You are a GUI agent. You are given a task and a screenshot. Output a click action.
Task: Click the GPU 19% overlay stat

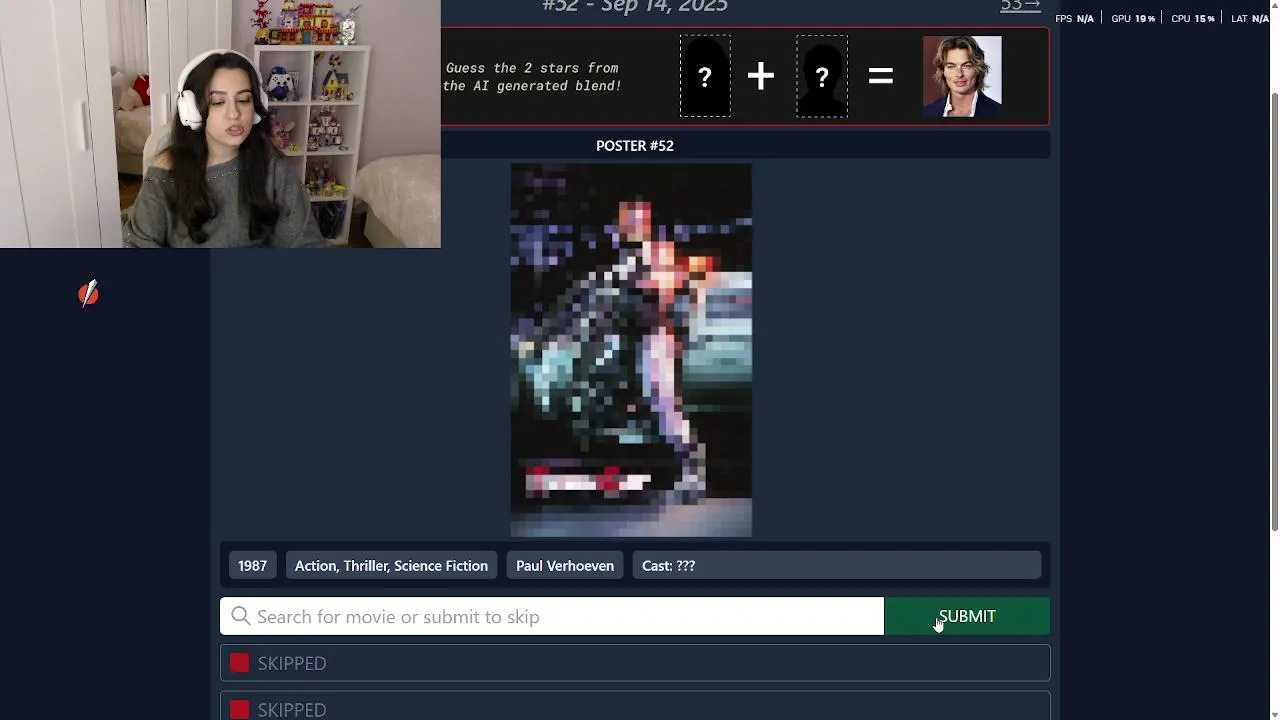click(1133, 18)
